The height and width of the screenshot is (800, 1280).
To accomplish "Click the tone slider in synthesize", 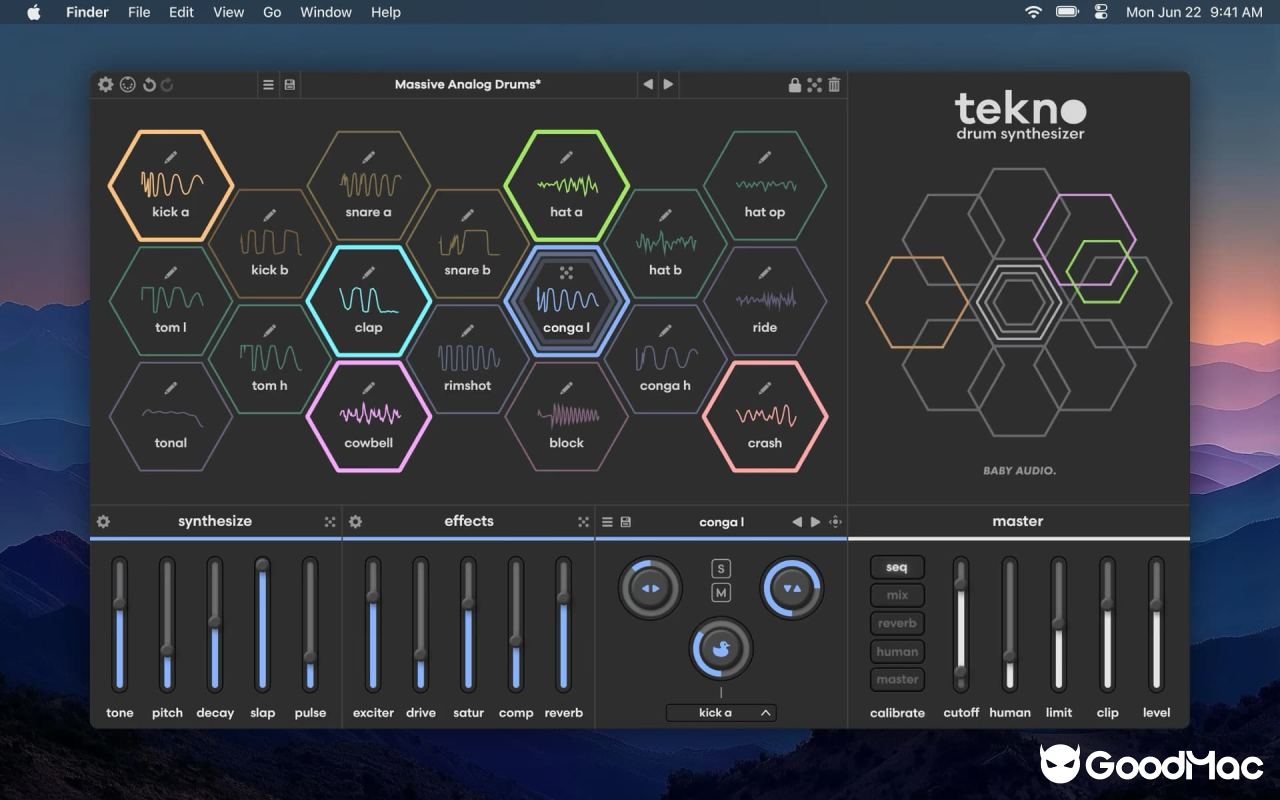I will (x=120, y=625).
